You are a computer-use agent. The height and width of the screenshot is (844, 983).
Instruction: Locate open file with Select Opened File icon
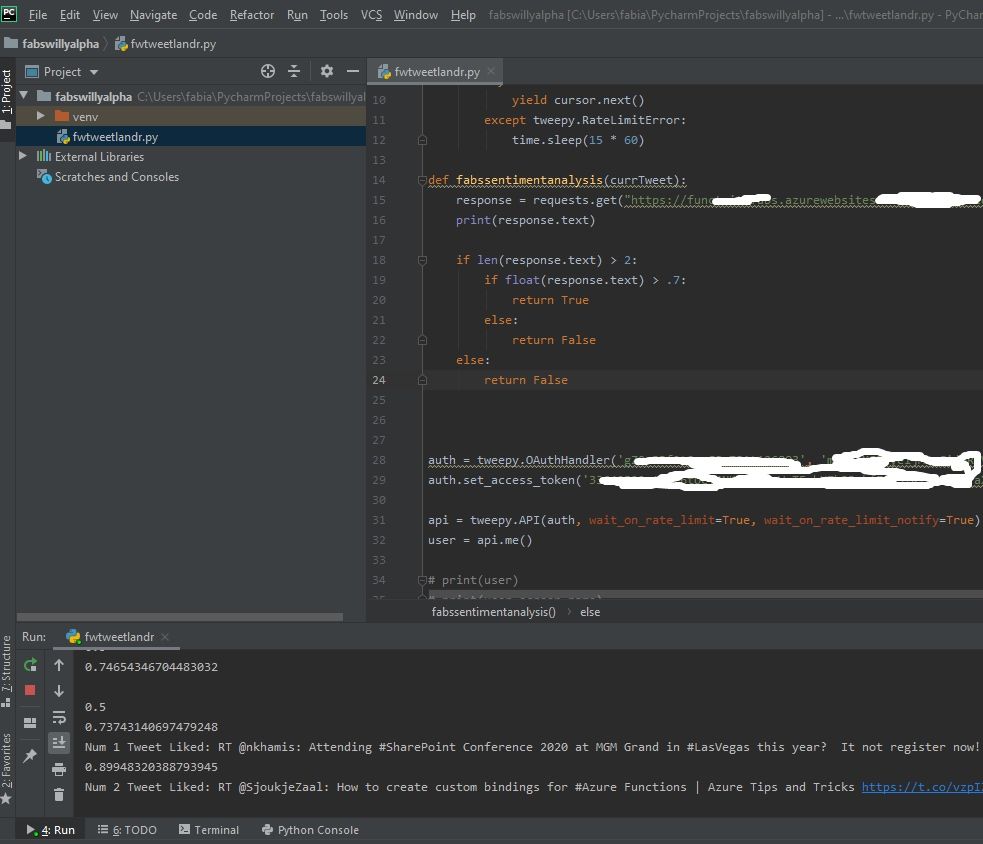point(267,71)
